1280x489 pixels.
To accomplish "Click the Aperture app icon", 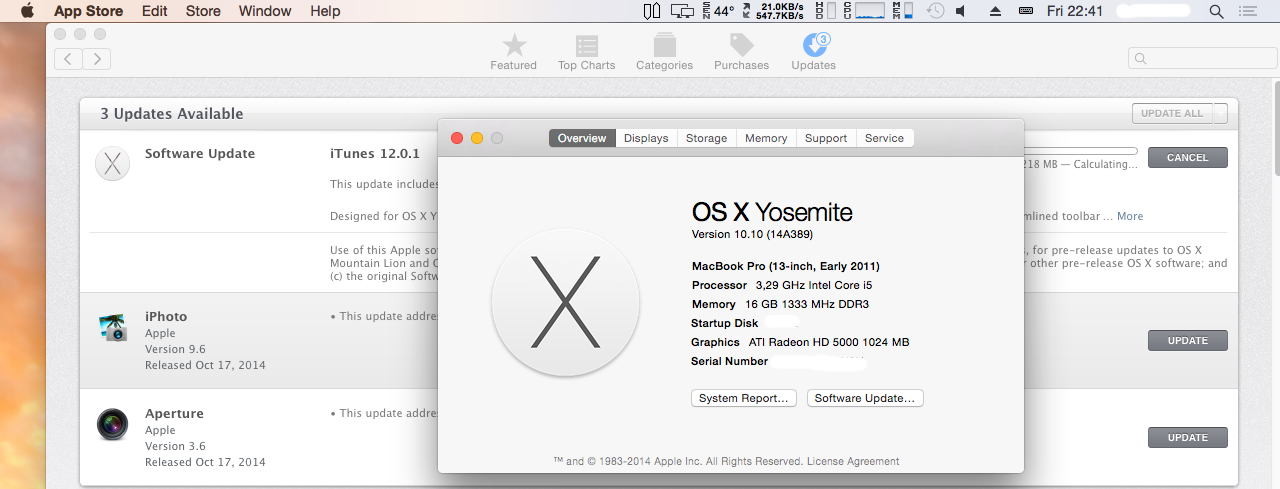I will pyautogui.click(x=112, y=424).
